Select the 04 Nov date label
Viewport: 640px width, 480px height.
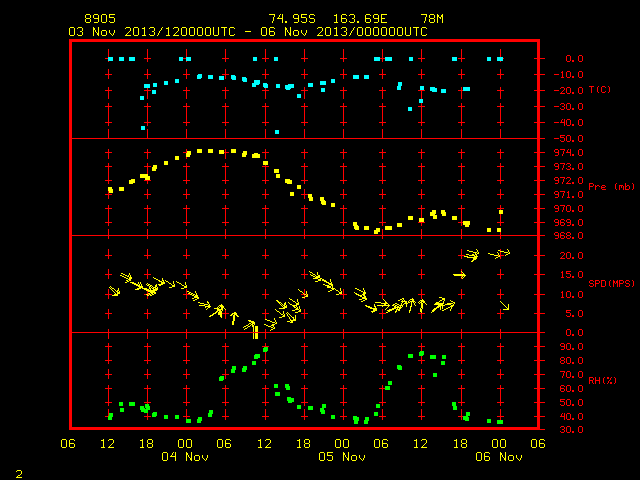pos(185,457)
